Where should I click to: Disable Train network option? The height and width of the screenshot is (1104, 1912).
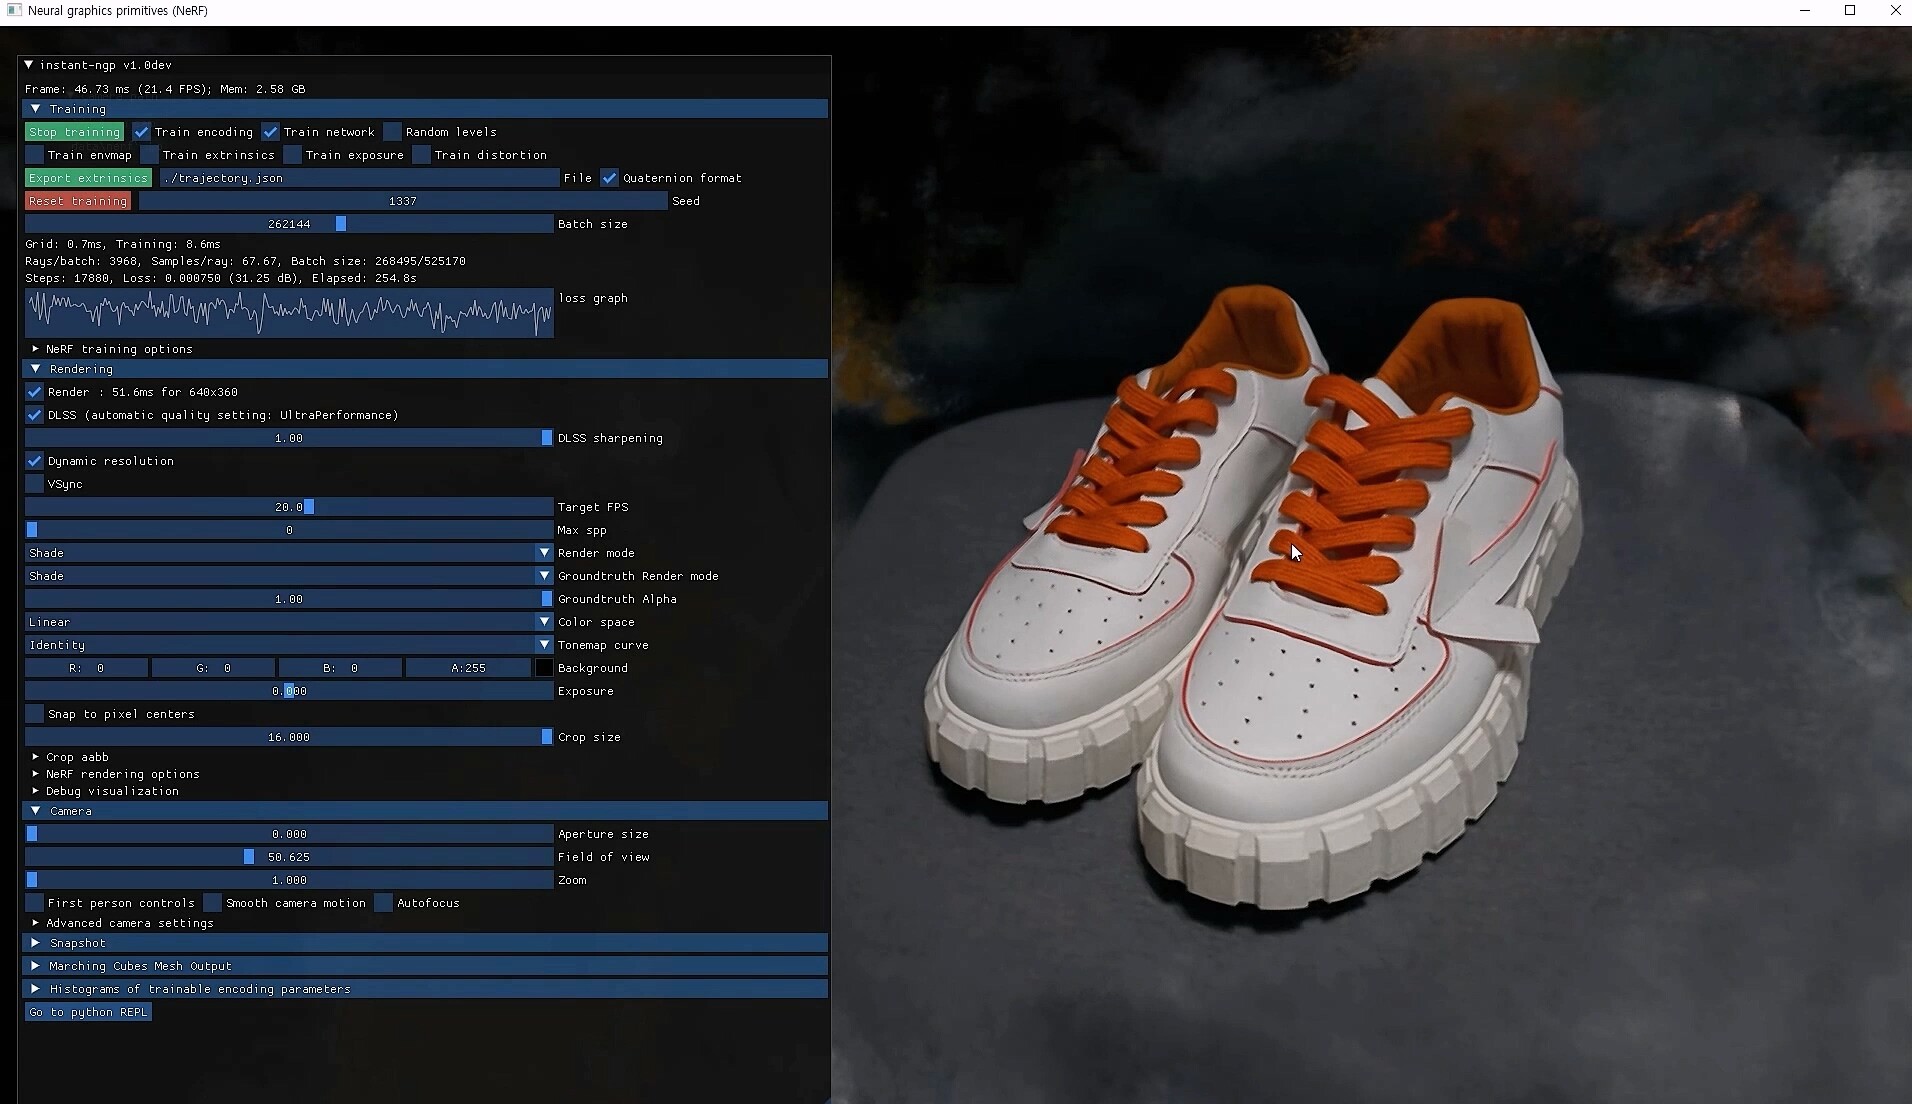tap(271, 131)
